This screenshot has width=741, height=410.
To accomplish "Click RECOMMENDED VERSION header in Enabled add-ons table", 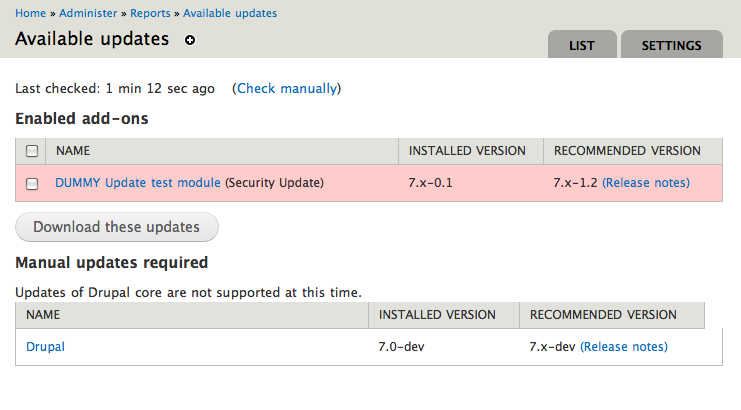I will 627,151.
